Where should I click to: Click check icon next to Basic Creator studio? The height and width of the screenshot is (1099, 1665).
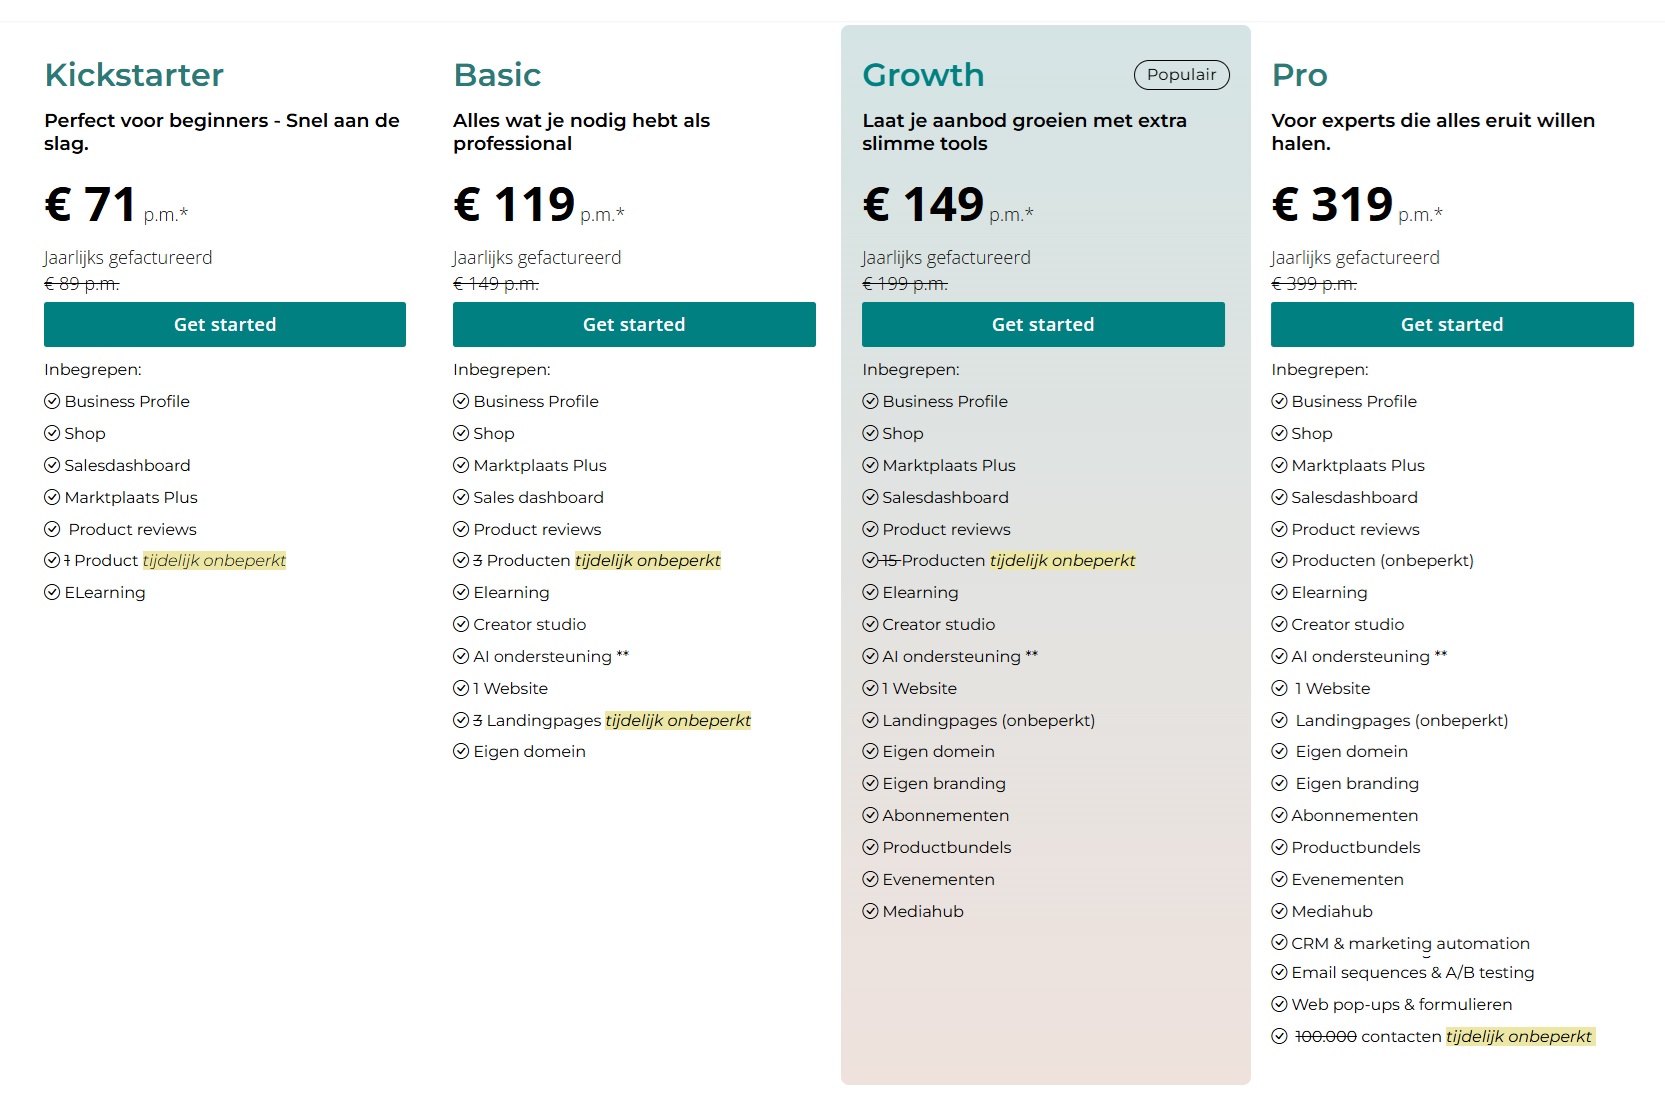click(461, 624)
